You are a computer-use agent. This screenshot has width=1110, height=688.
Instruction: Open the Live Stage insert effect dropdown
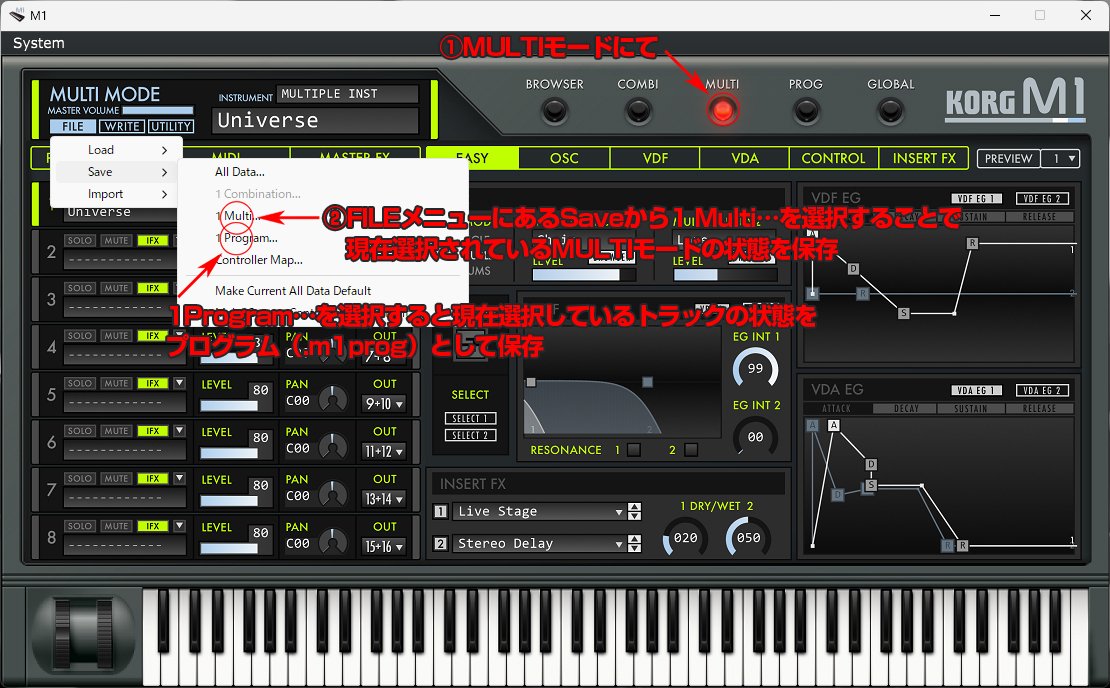tap(540, 511)
